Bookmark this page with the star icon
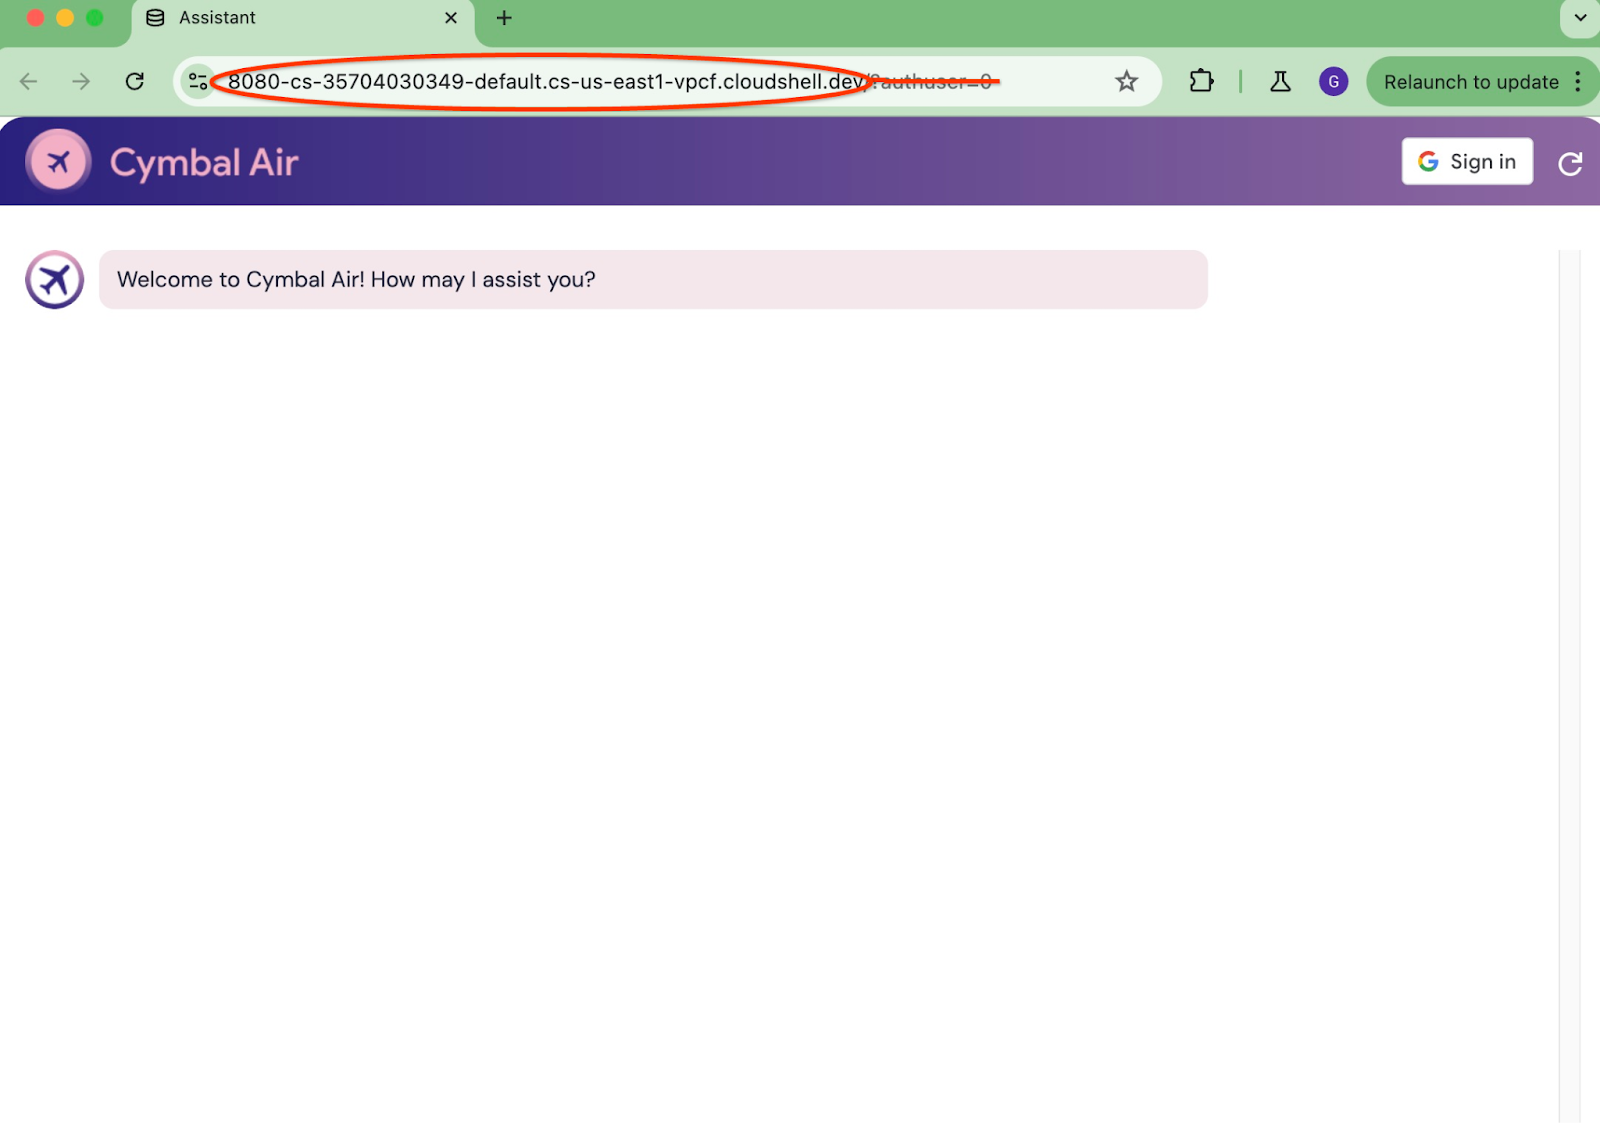The width and height of the screenshot is (1600, 1123). 1126,82
